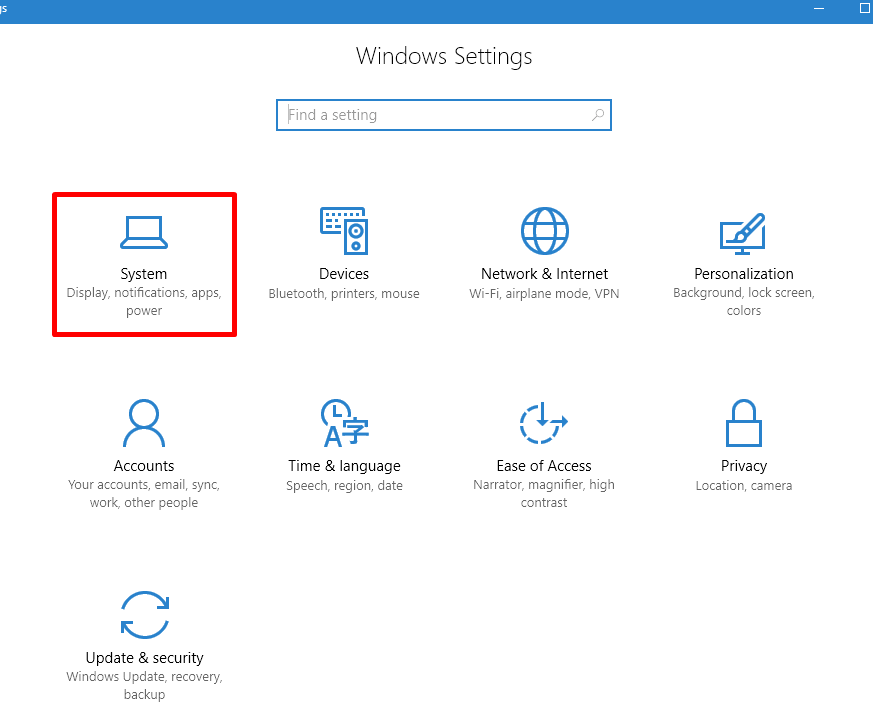Click 'Speech, region, date' description

click(x=344, y=485)
